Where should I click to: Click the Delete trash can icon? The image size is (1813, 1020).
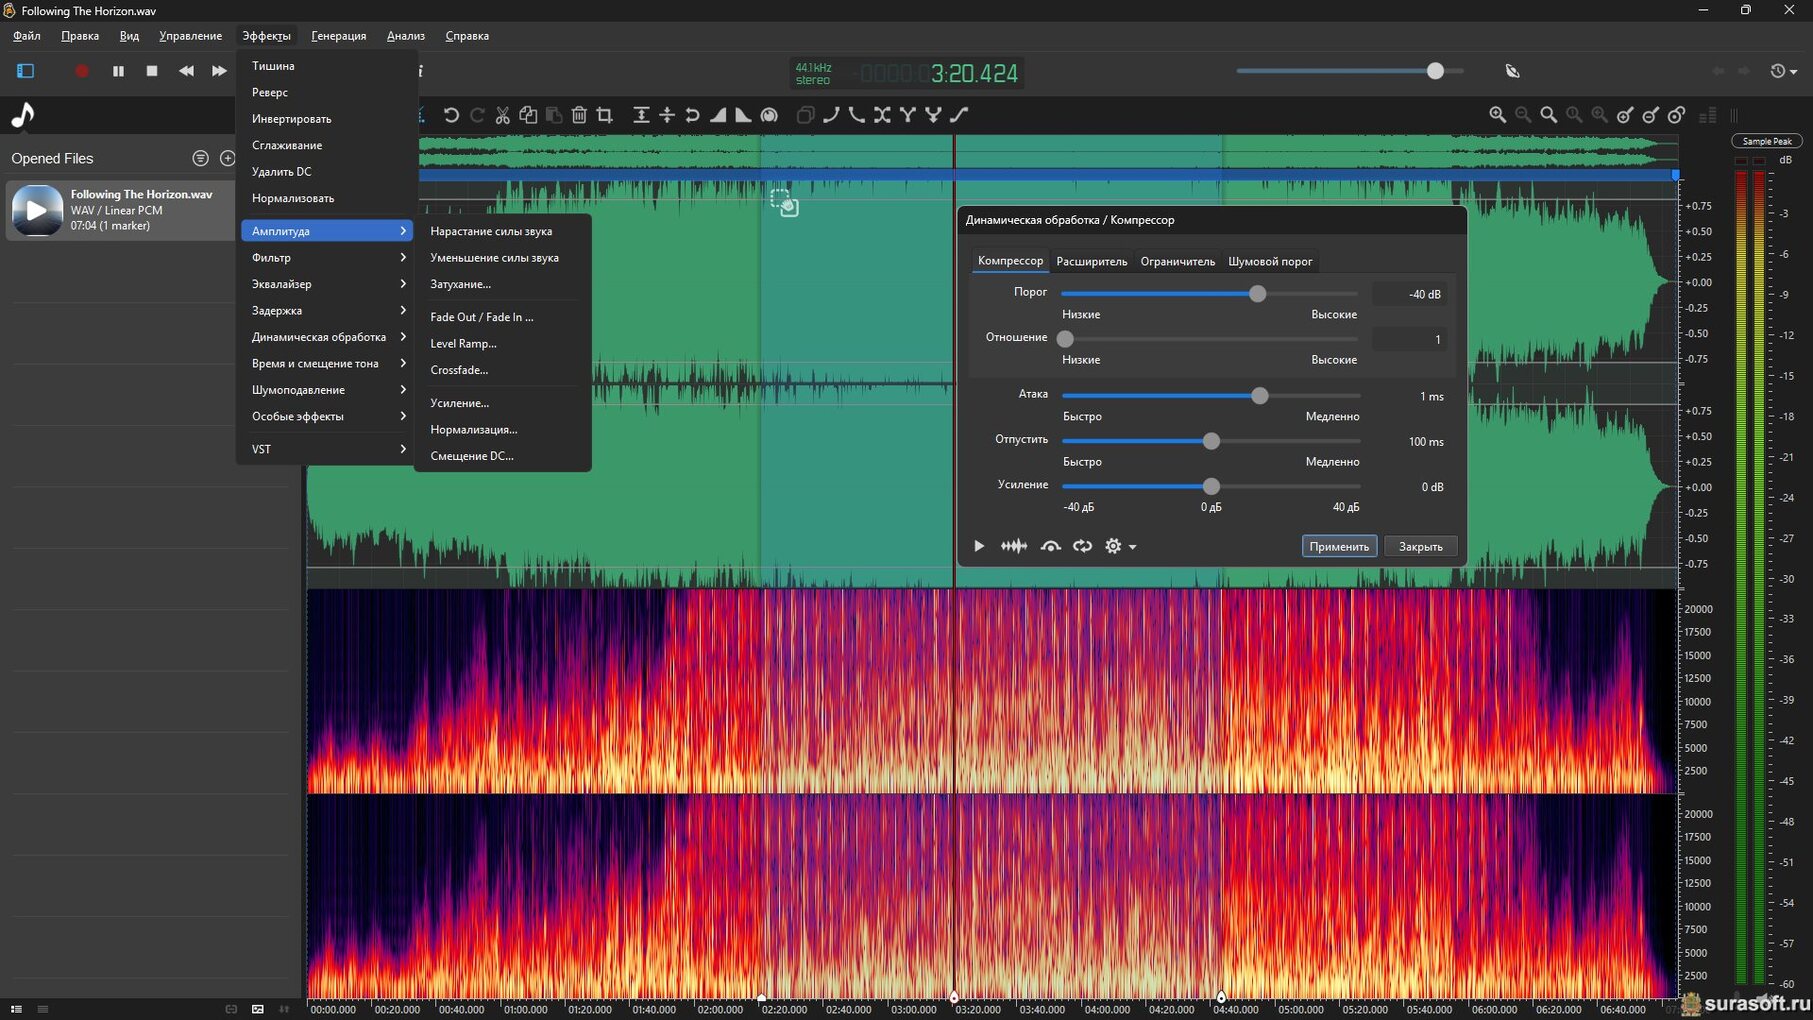[579, 115]
